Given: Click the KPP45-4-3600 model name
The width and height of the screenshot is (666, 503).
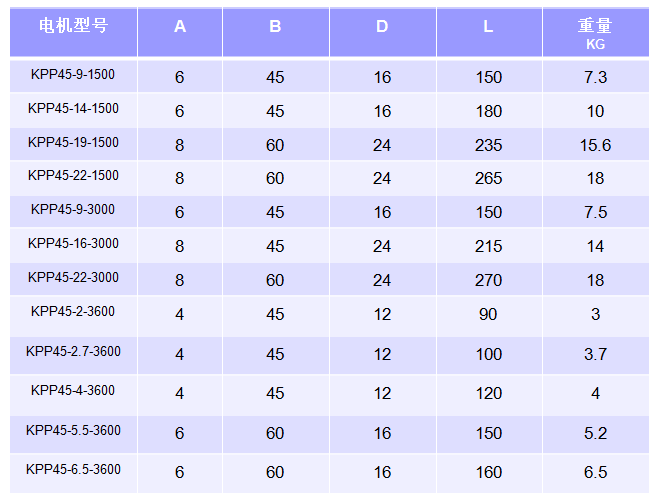Looking at the screenshot, I should point(73,390).
